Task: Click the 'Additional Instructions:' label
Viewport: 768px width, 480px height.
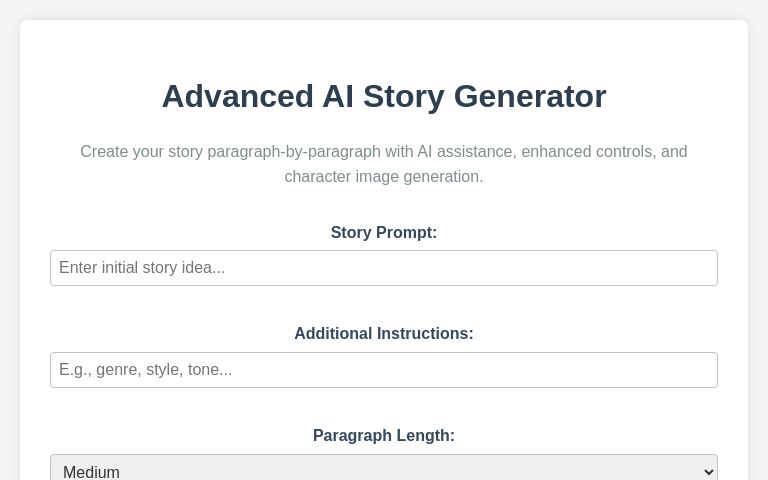Action: [384, 334]
